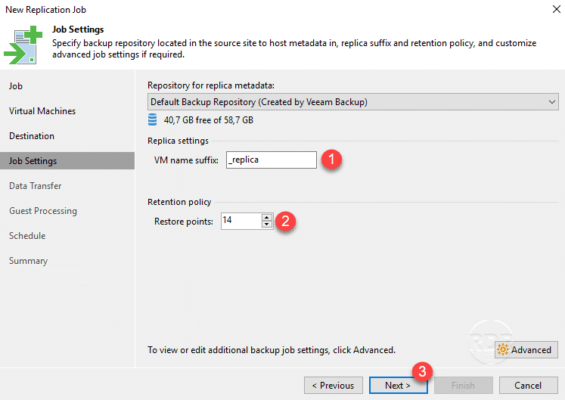The width and height of the screenshot is (565, 400).
Task: Click the 'New Replication Job' window title
Action: [x=46, y=10]
